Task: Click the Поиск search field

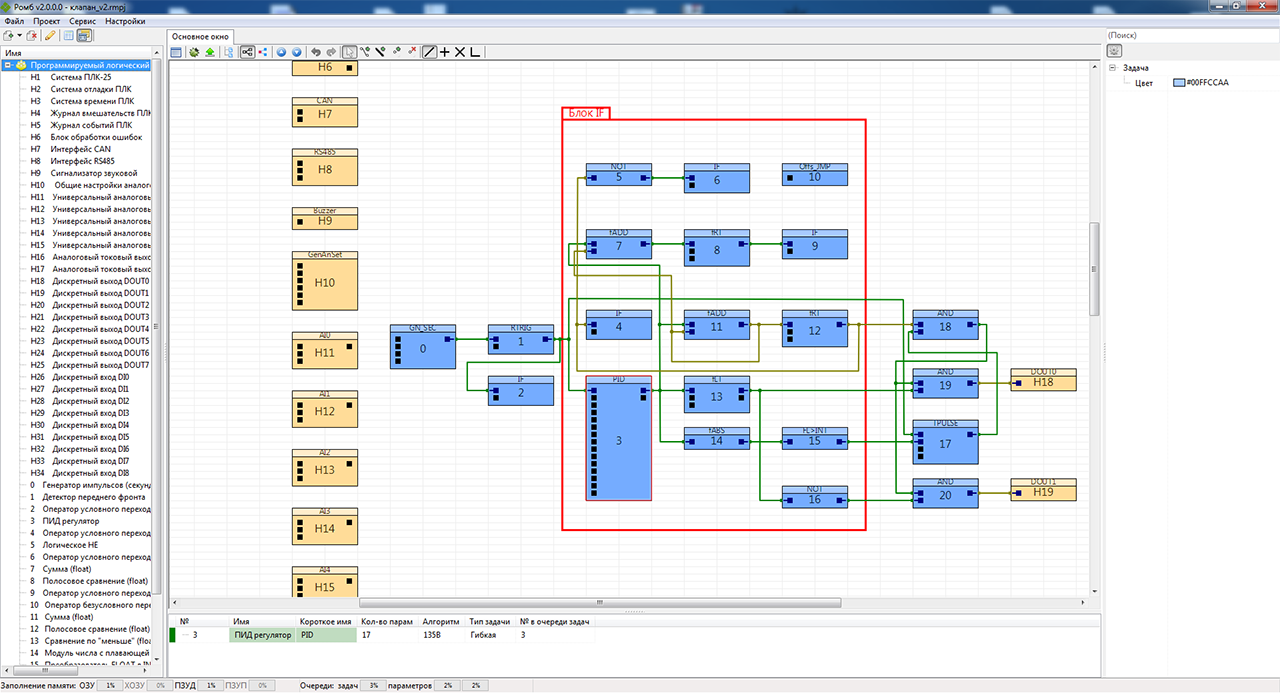Action: point(1190,36)
